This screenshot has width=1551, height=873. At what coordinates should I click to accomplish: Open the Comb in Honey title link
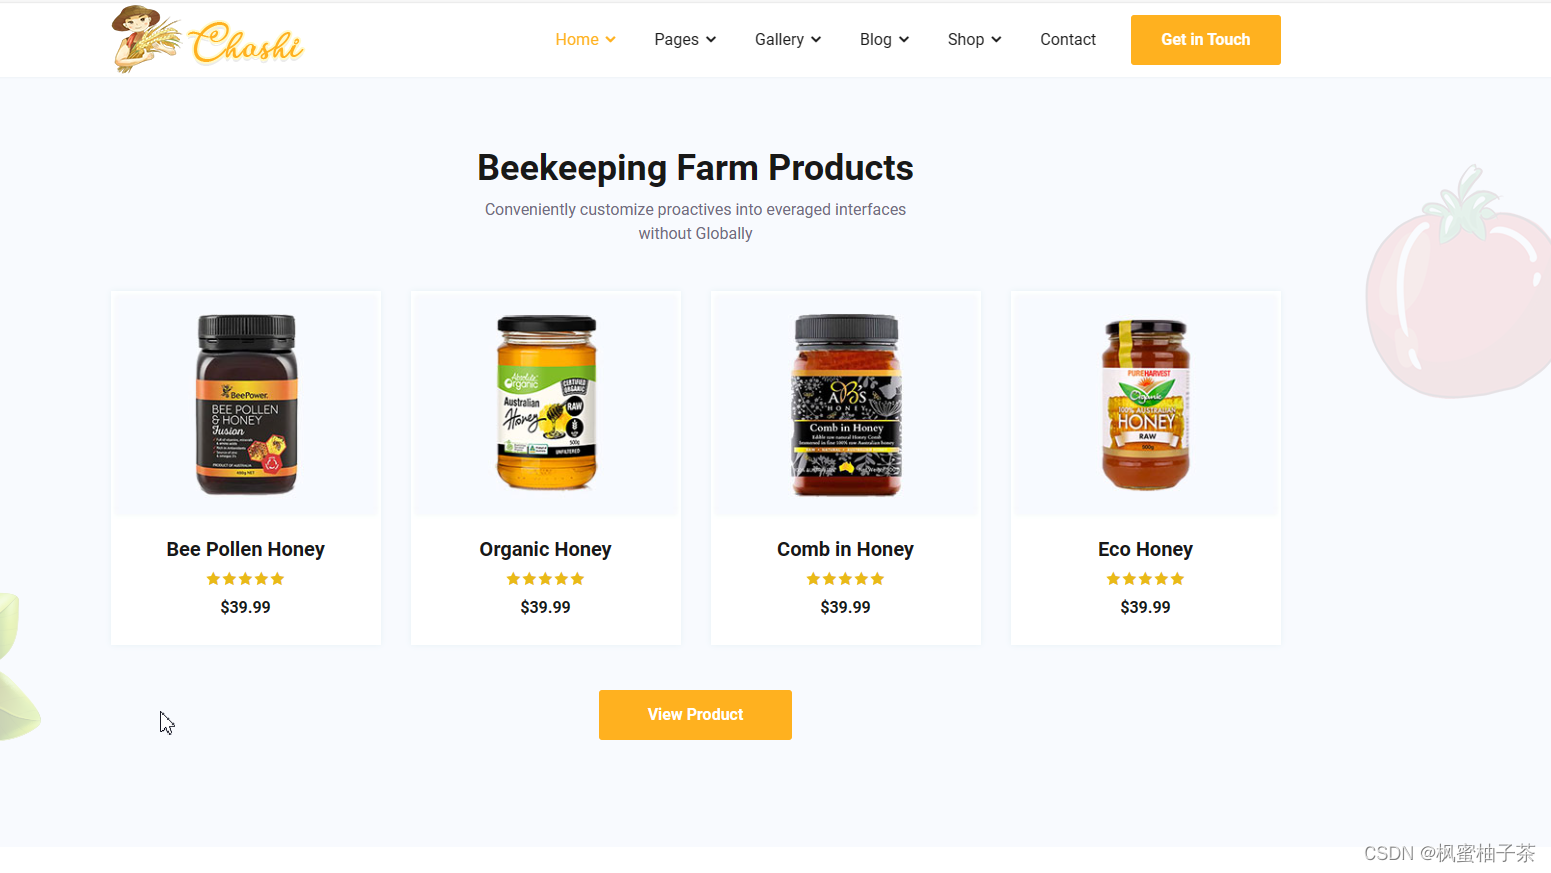[846, 549]
